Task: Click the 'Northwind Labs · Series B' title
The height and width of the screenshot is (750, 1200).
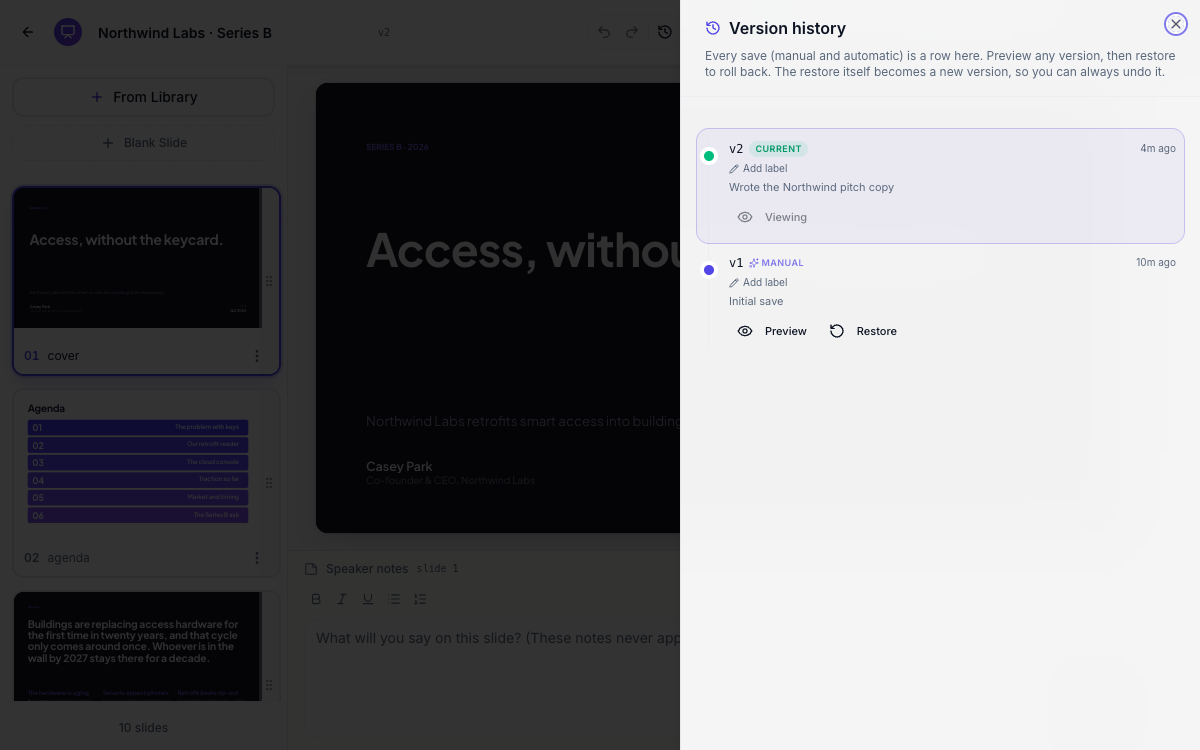Action: [185, 33]
